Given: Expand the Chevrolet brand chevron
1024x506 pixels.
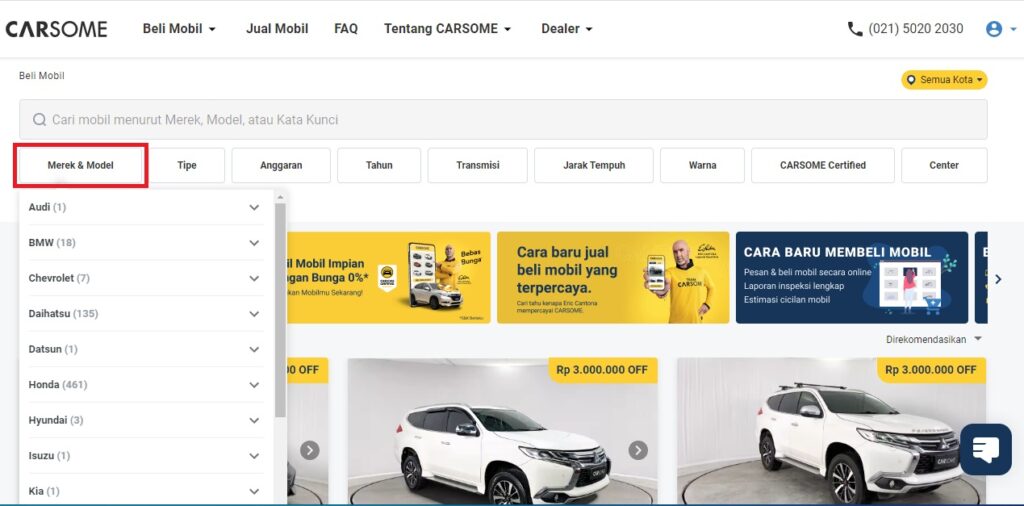Looking at the screenshot, I should coord(254,278).
